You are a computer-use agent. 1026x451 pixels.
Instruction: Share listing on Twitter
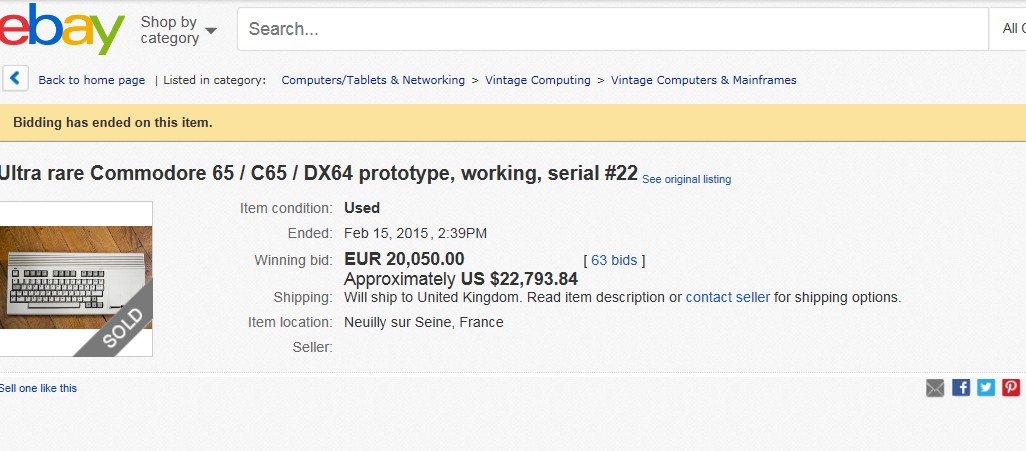tap(986, 388)
